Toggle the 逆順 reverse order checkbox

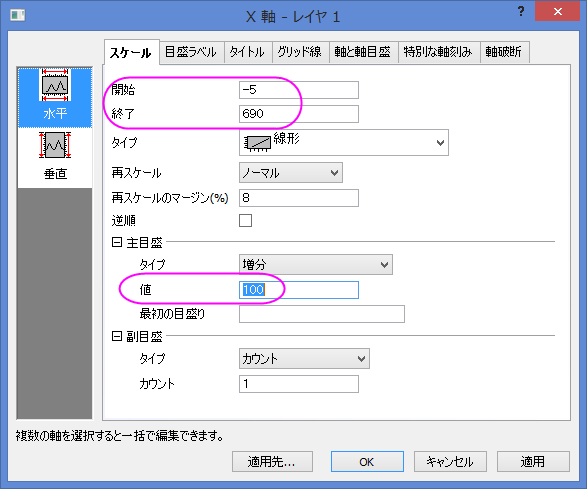pos(246,221)
